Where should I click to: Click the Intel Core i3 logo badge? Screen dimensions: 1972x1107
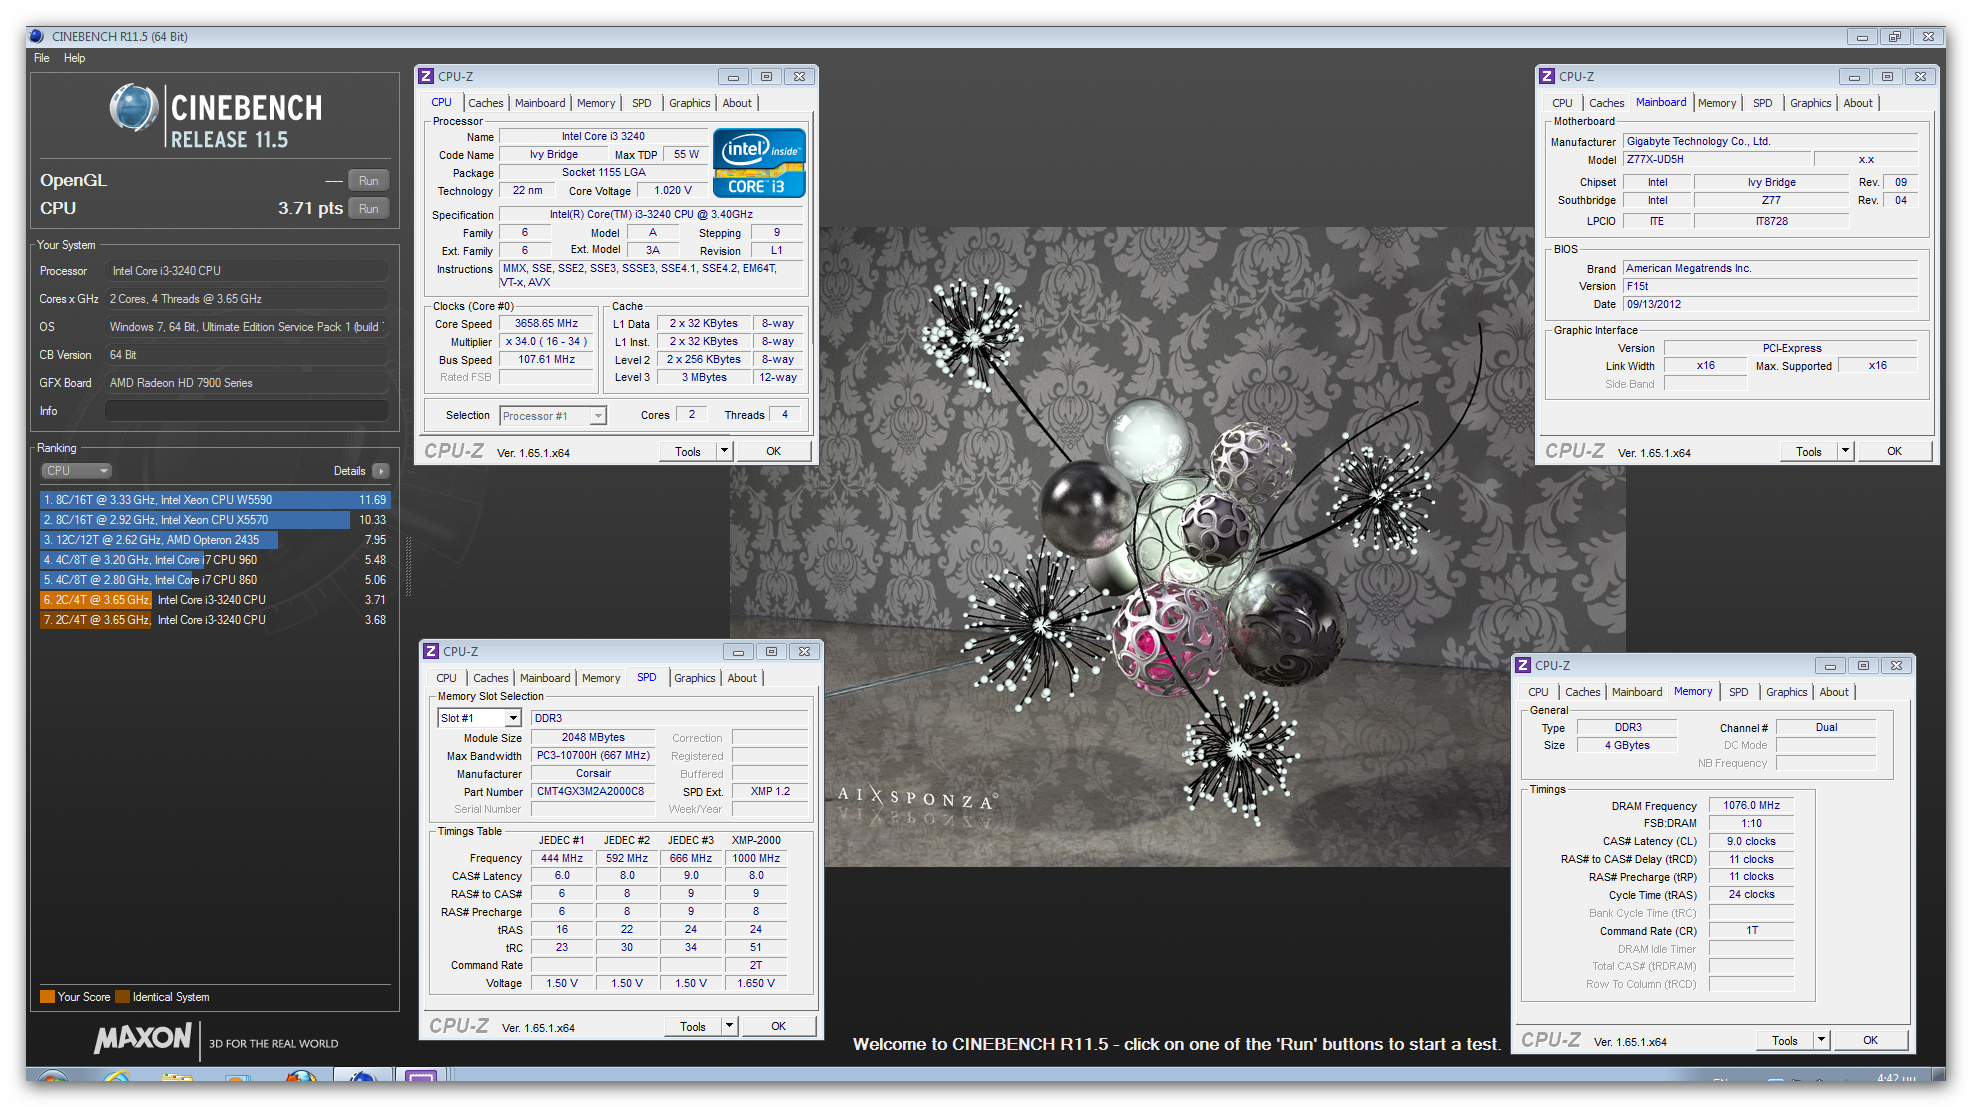(759, 162)
